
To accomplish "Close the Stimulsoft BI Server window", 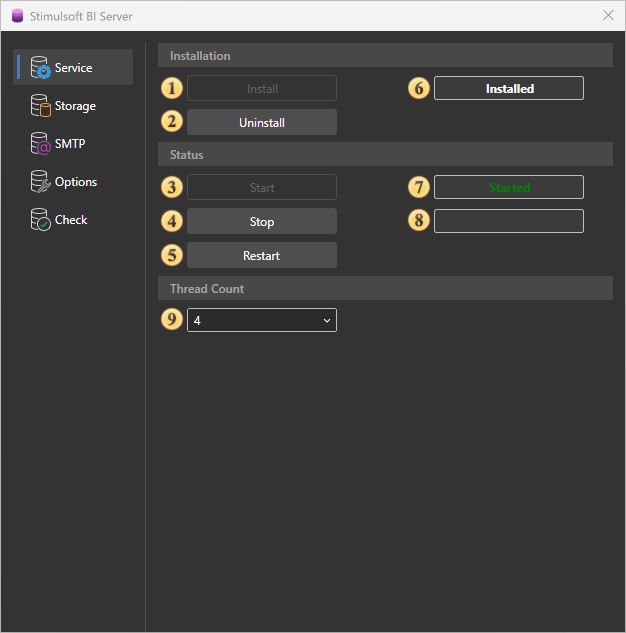I will (608, 15).
